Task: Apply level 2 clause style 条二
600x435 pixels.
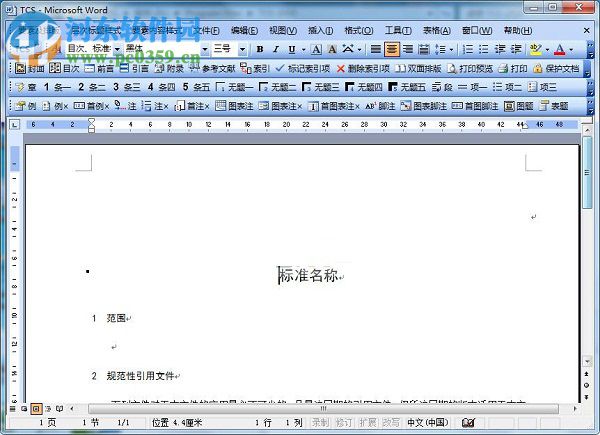Action: coord(91,87)
